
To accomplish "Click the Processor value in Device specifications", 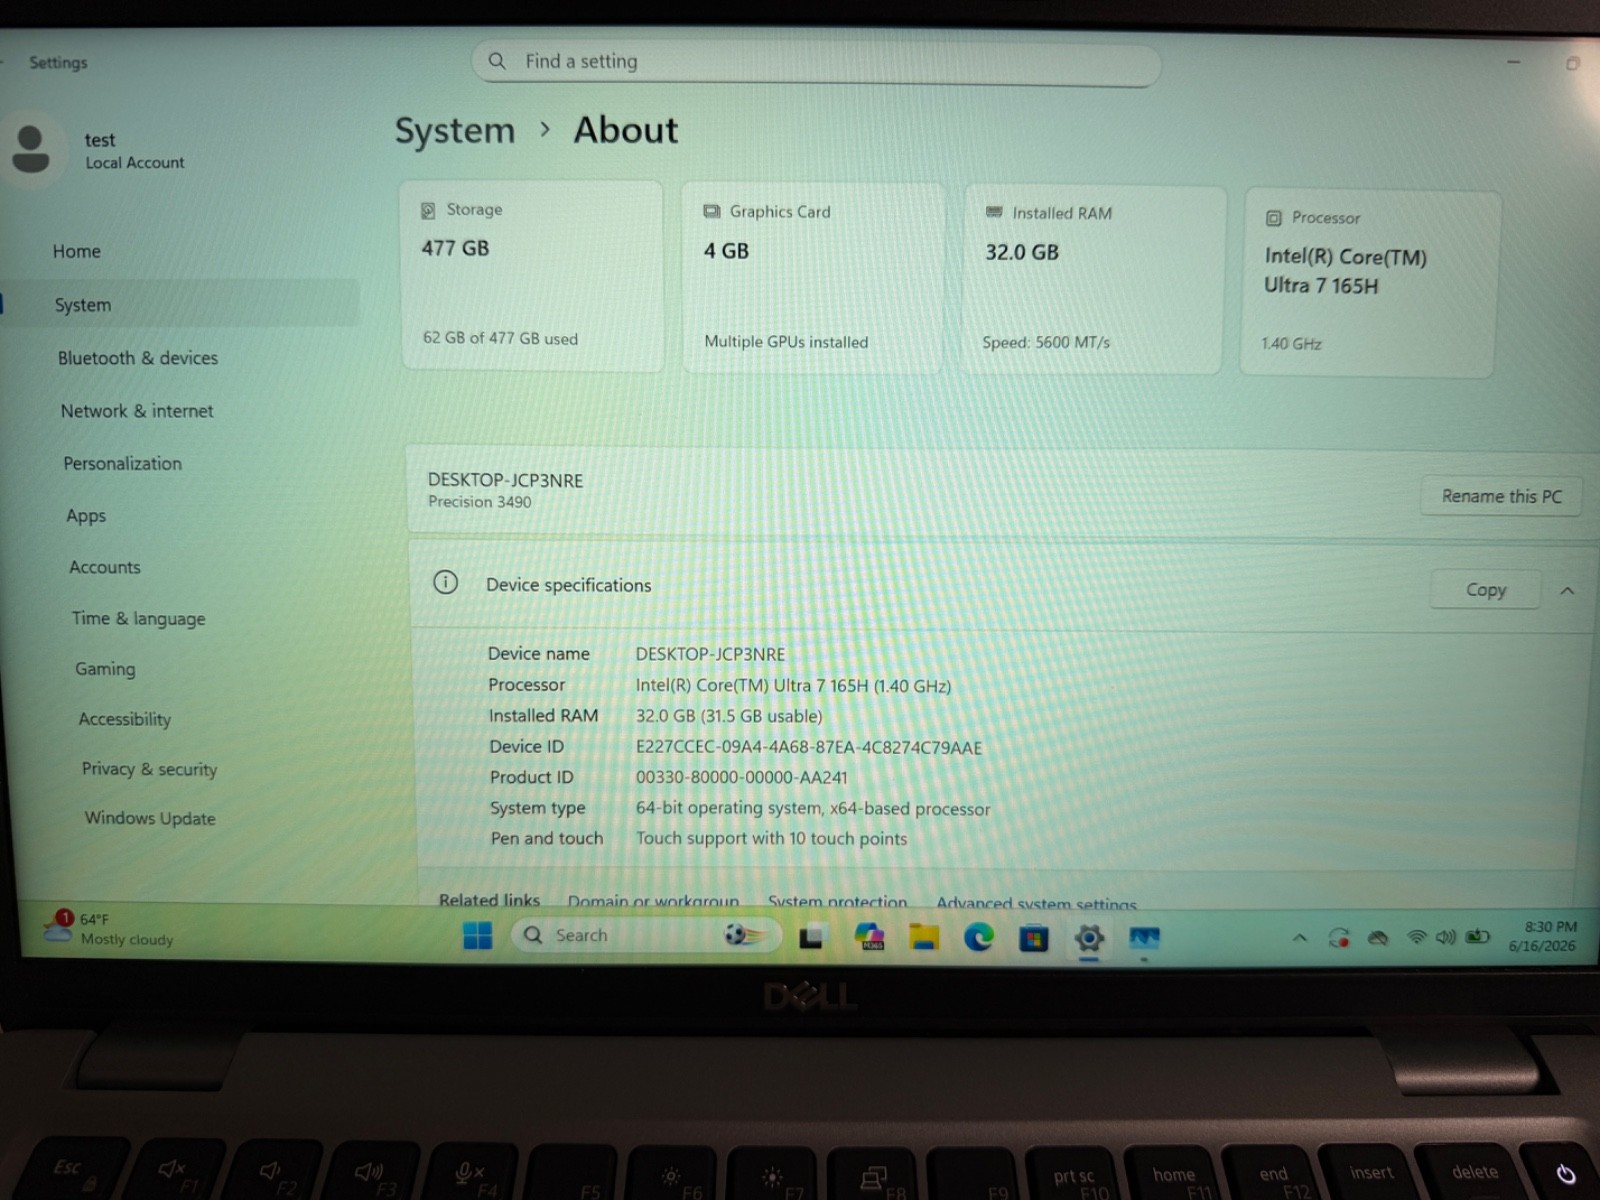I will 793,685.
